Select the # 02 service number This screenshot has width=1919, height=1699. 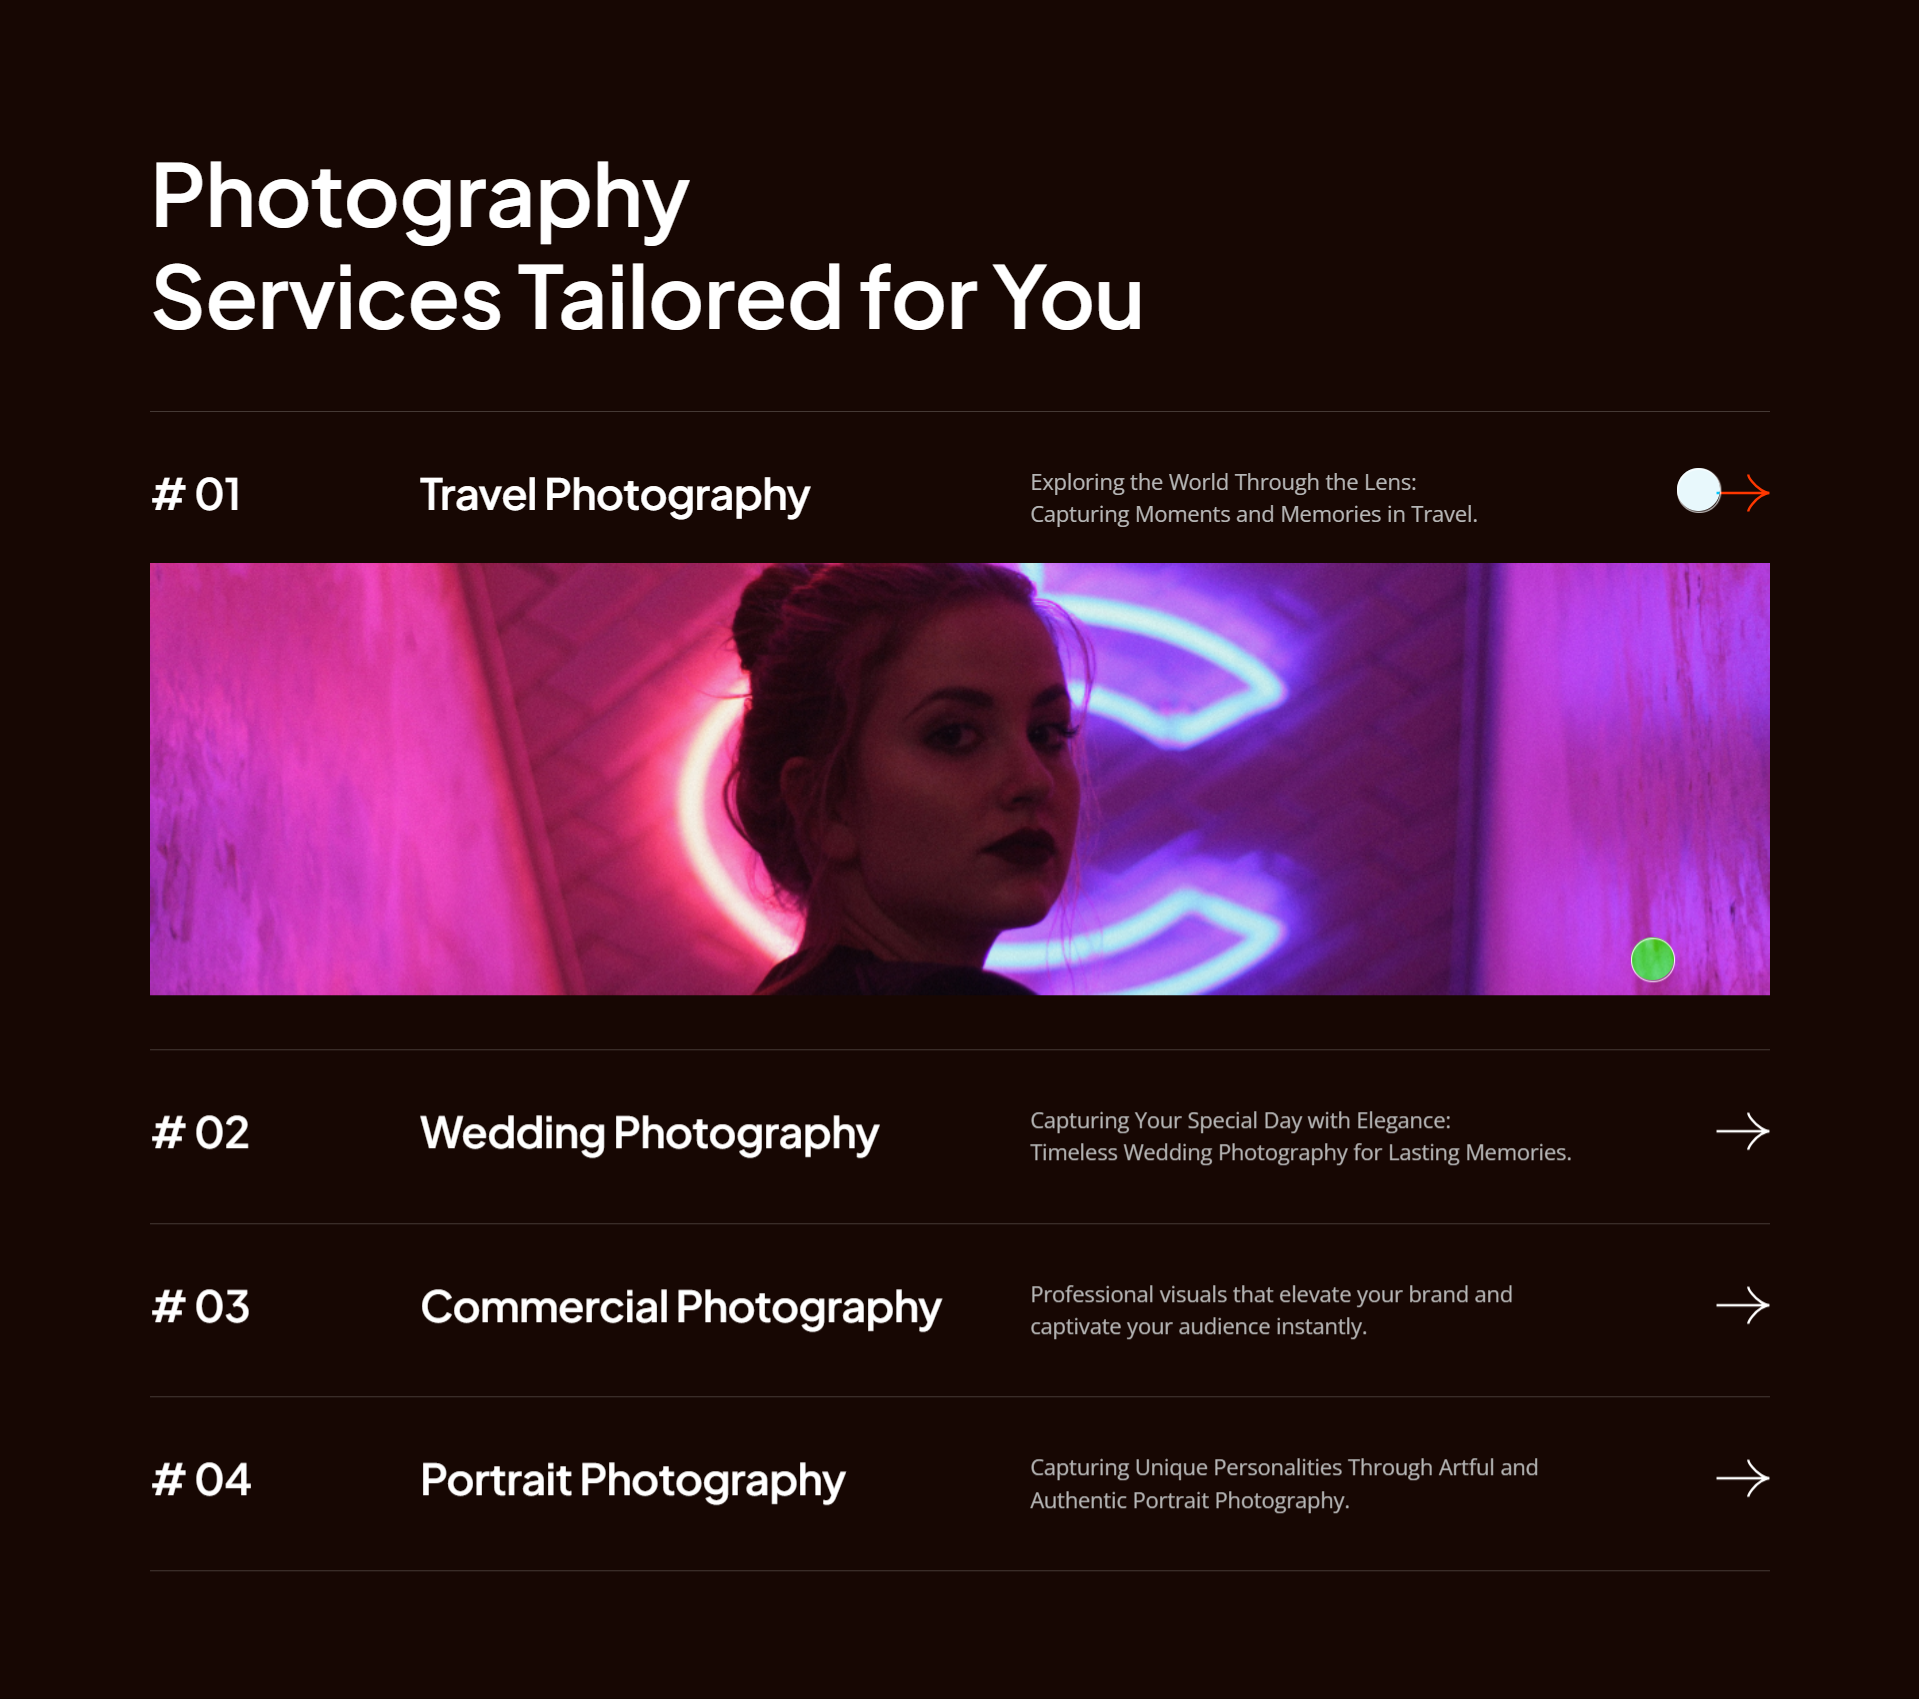coord(200,1133)
